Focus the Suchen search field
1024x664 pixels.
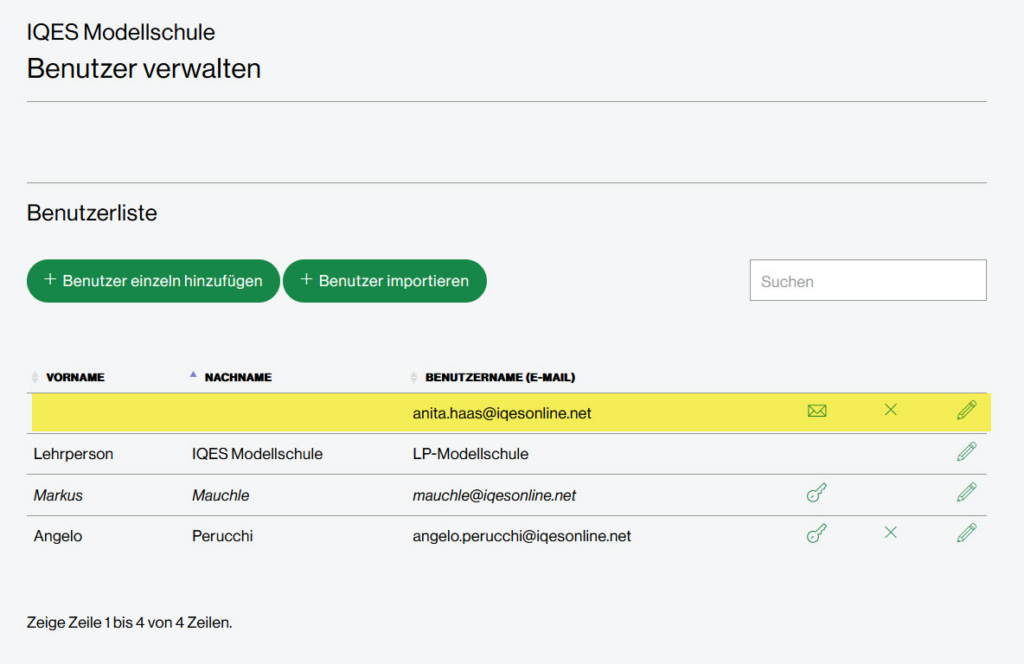pos(868,280)
